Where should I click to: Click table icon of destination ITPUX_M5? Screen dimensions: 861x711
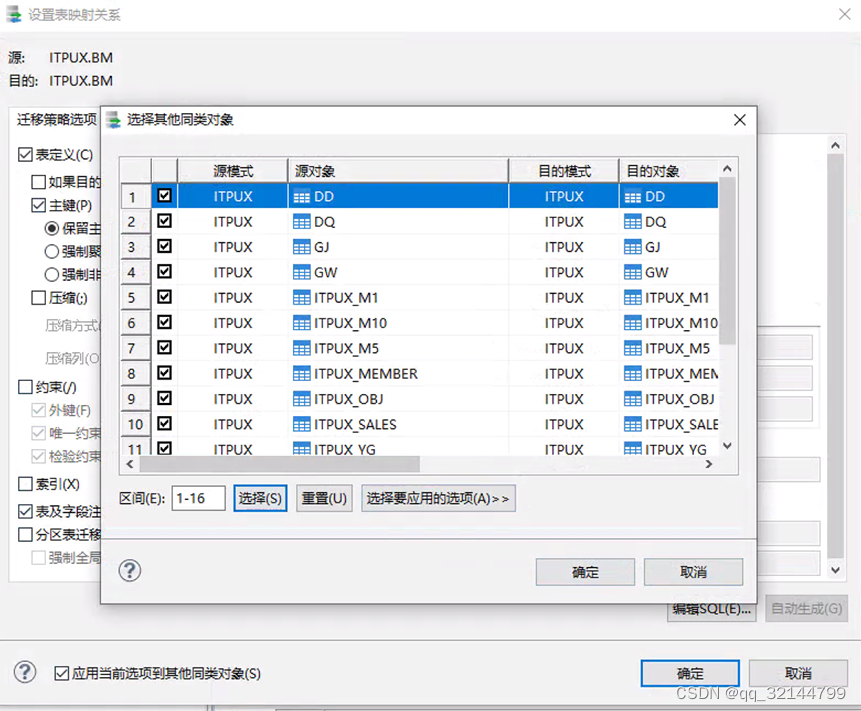click(x=633, y=348)
